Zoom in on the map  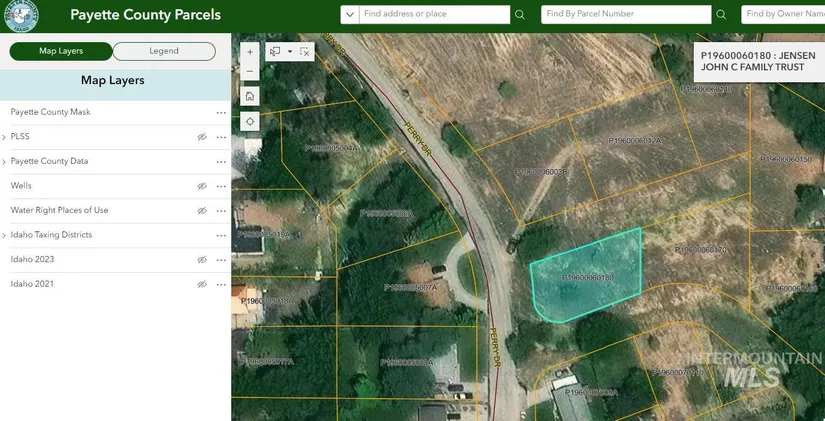click(x=249, y=51)
